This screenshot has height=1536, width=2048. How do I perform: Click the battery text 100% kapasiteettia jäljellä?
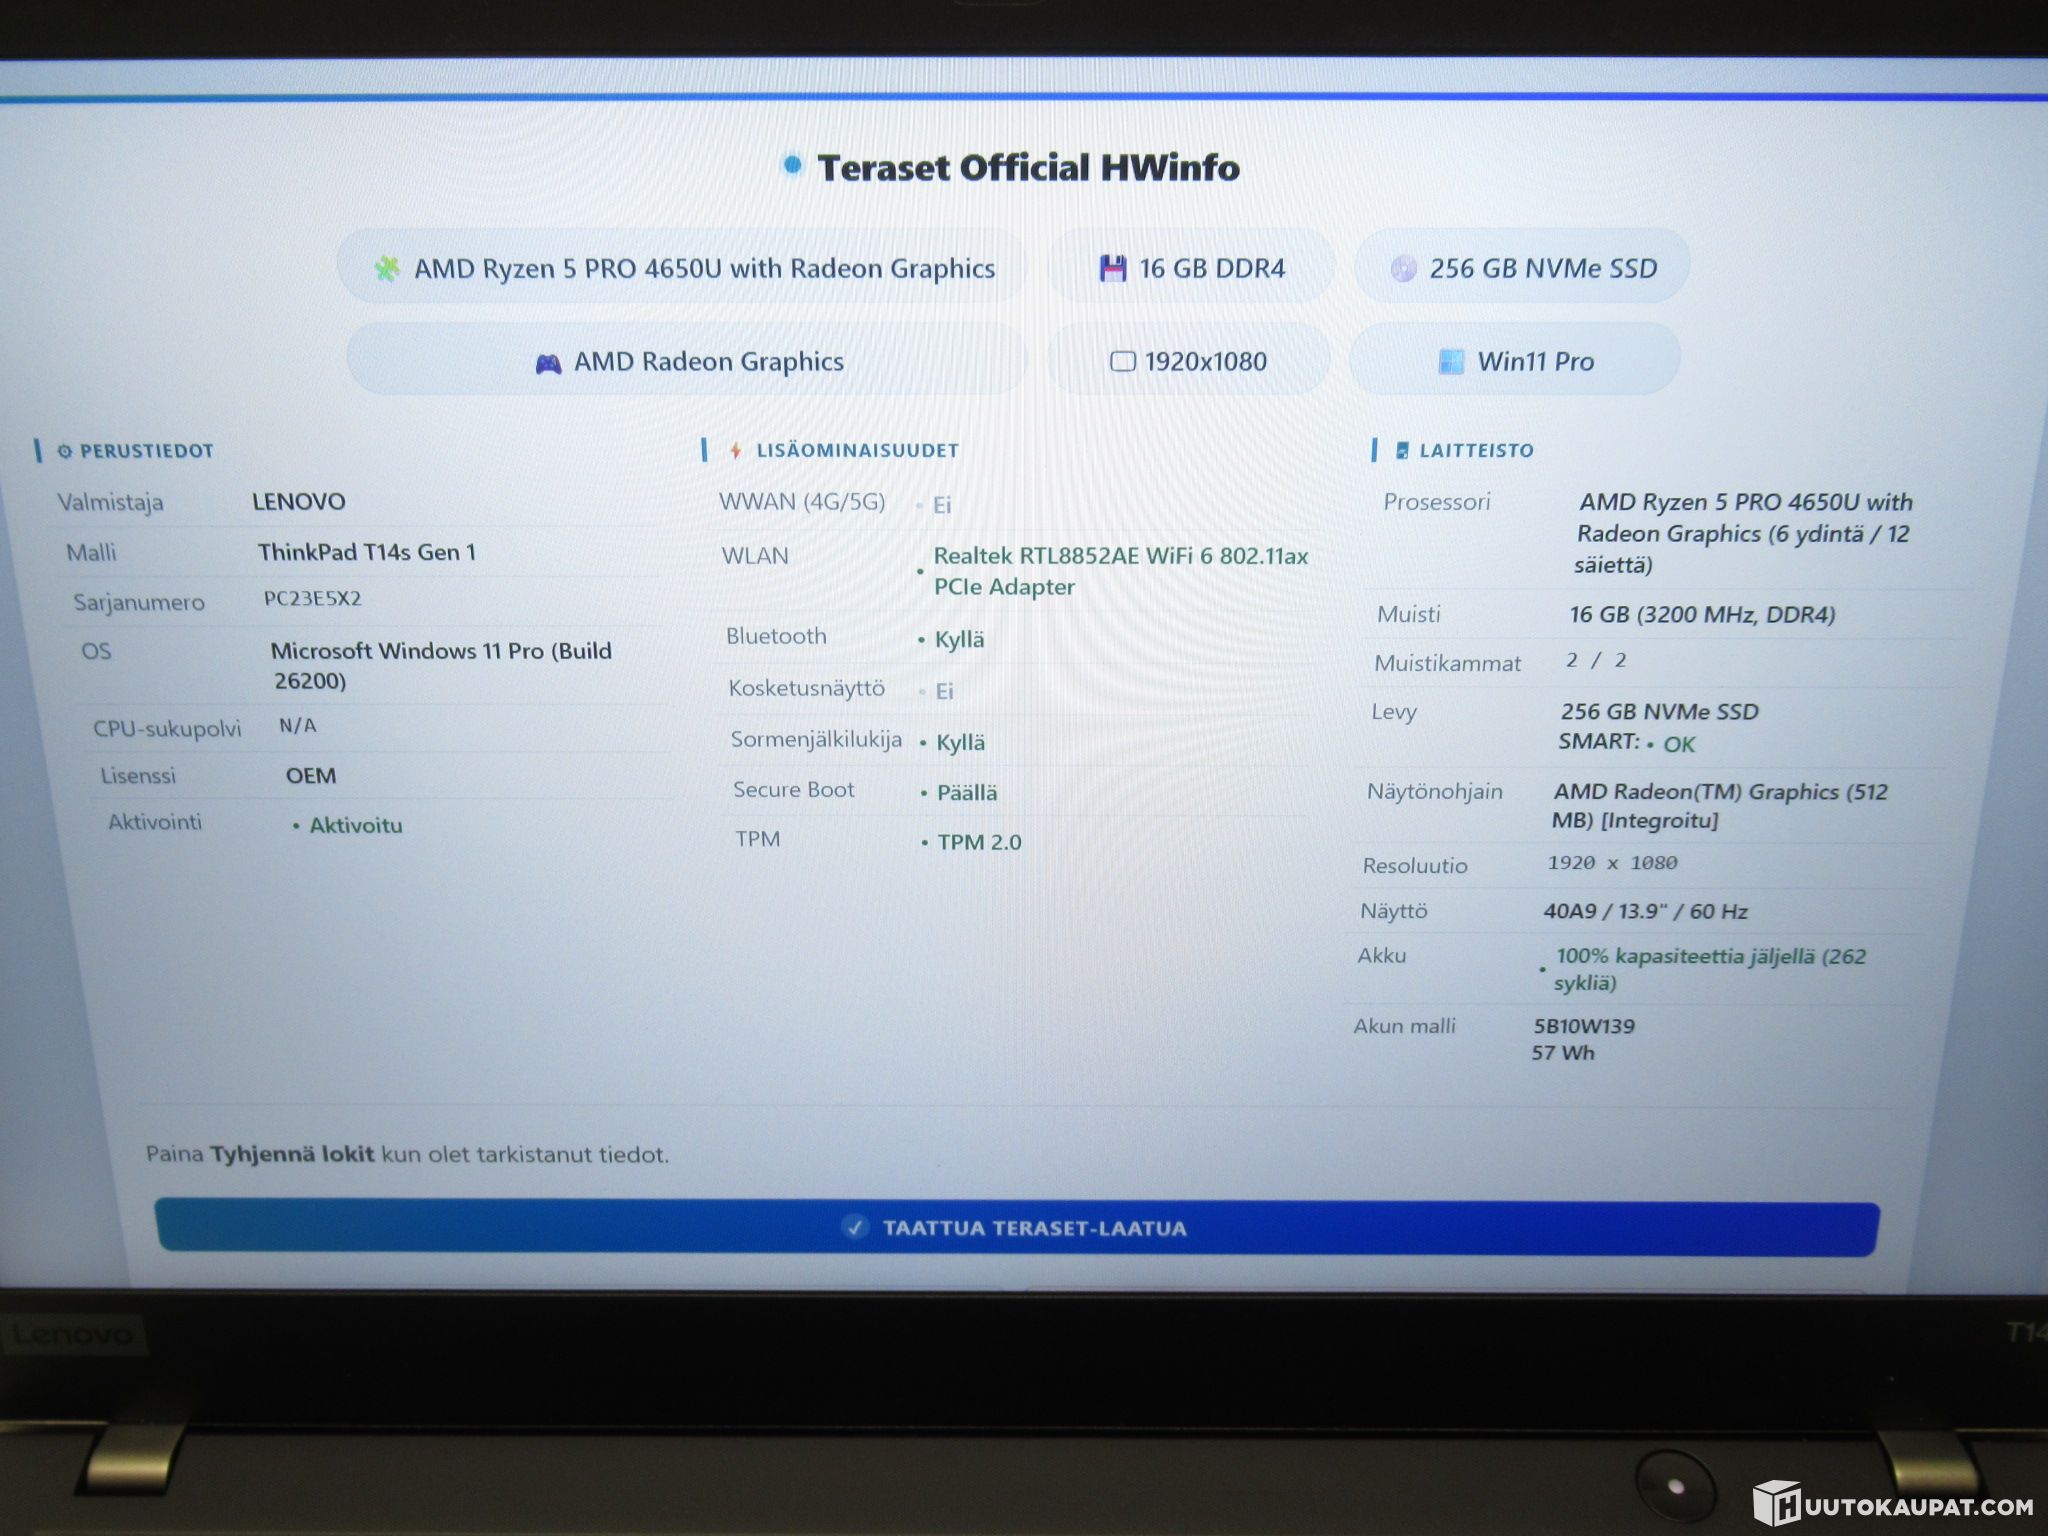click(1710, 969)
